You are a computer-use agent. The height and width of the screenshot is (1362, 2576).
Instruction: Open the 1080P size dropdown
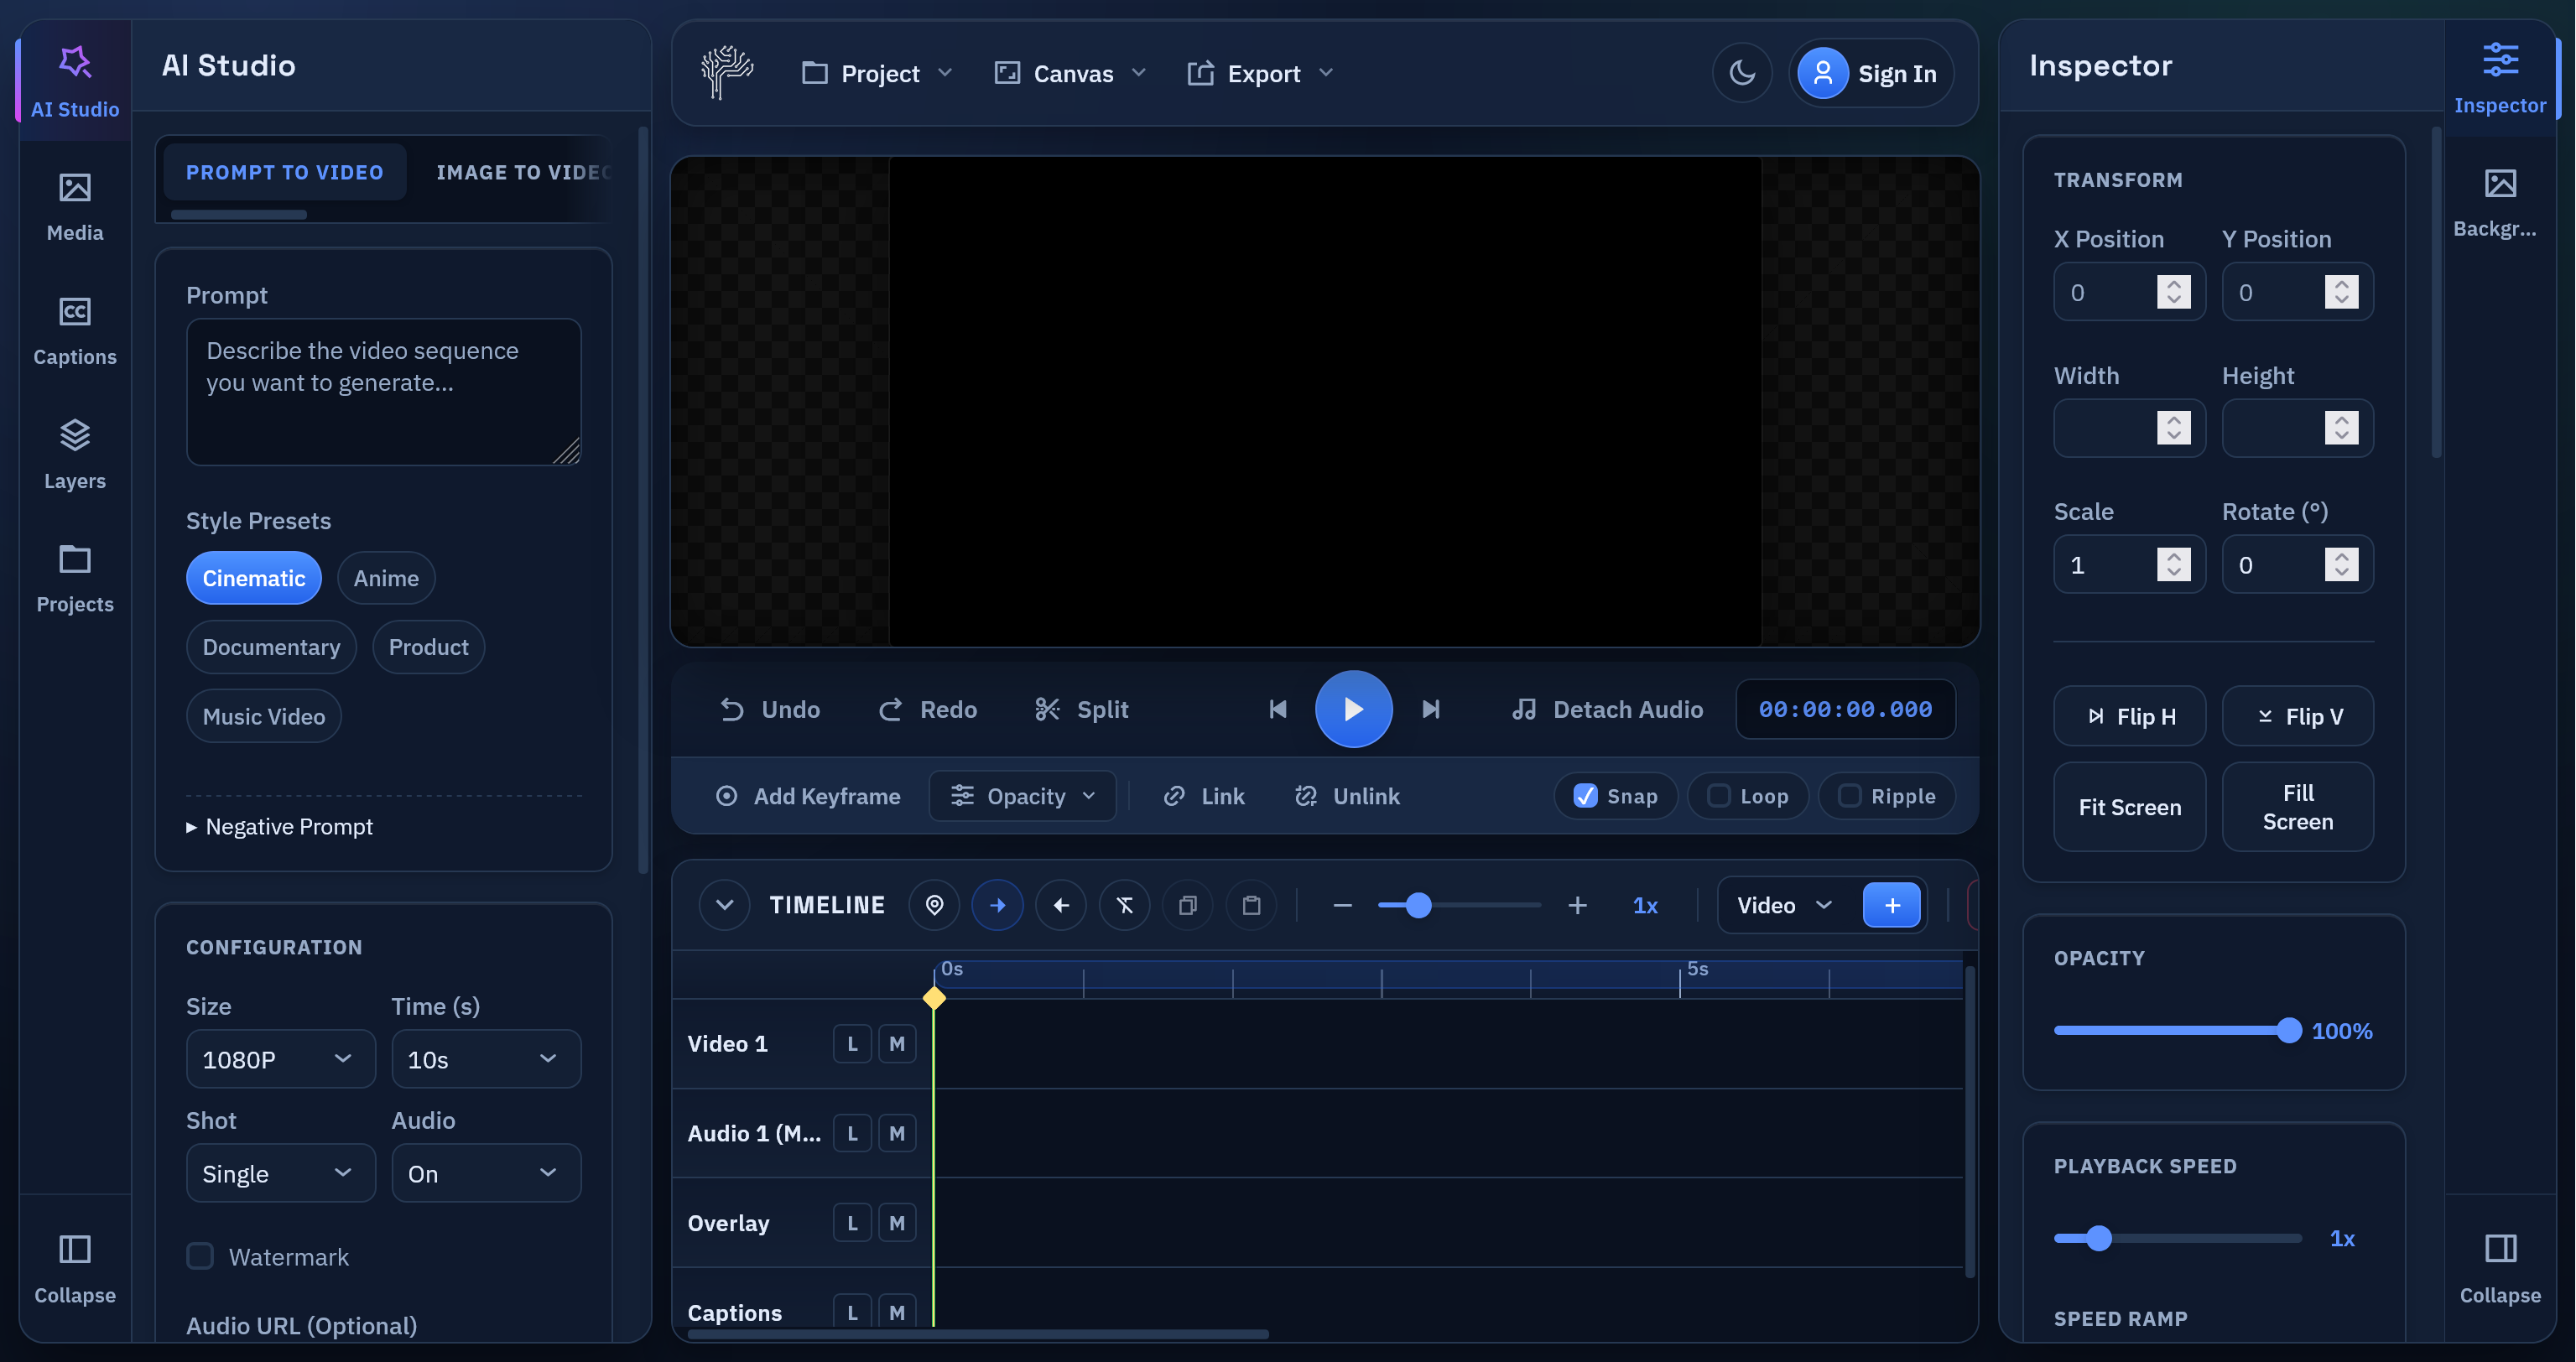point(280,1059)
